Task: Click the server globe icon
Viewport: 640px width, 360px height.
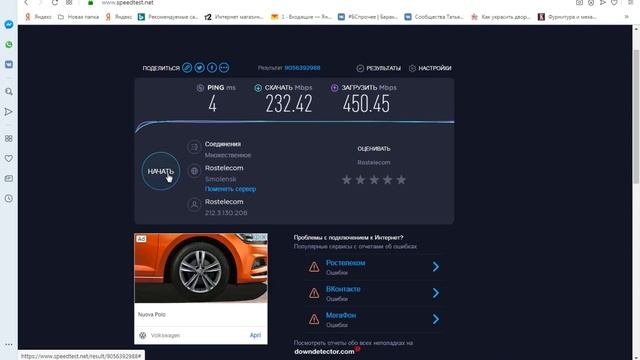Action: click(x=194, y=171)
